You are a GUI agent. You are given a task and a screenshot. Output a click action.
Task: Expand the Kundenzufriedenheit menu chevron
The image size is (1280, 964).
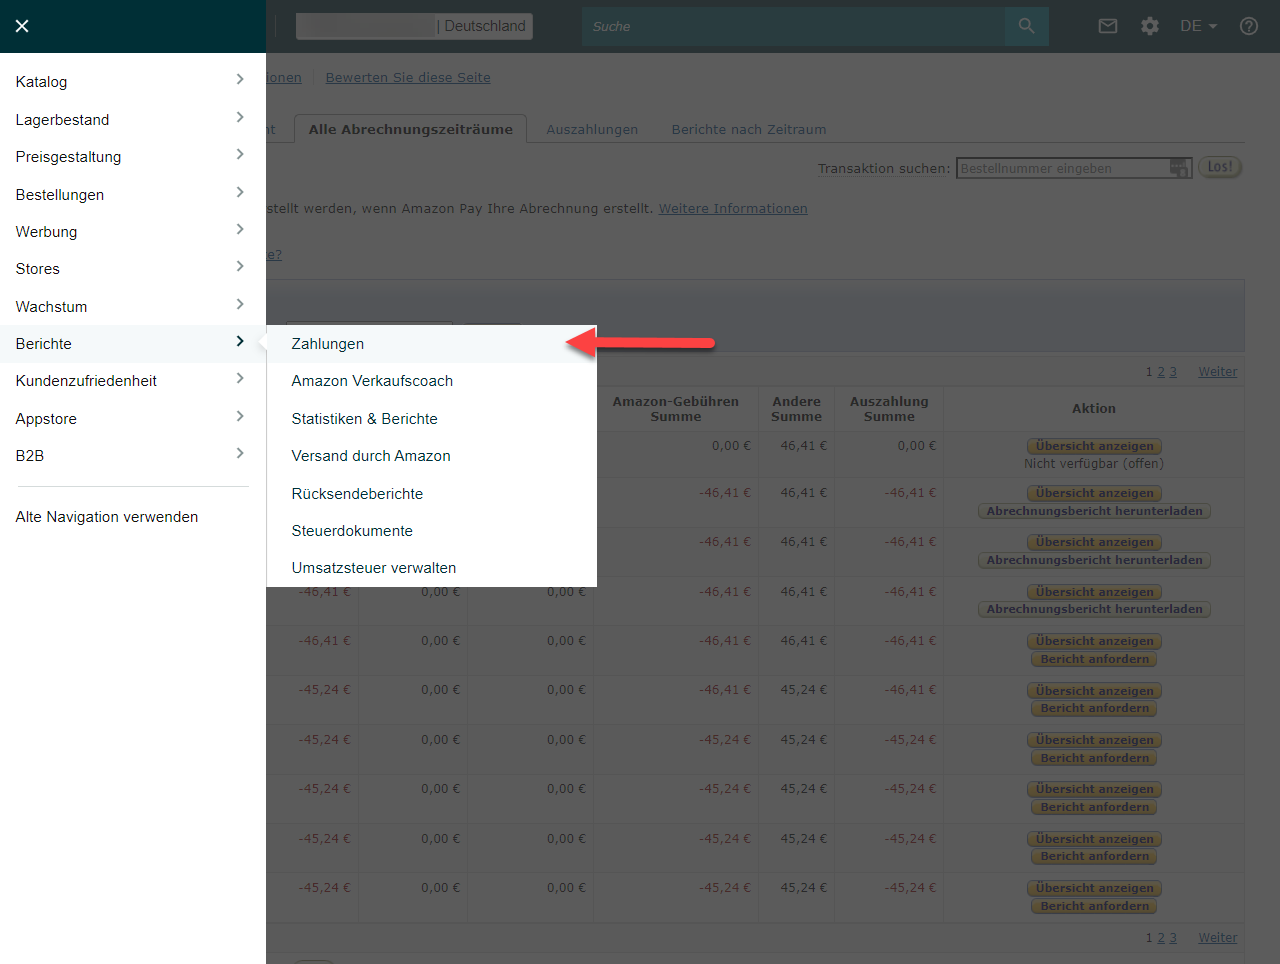tap(240, 379)
